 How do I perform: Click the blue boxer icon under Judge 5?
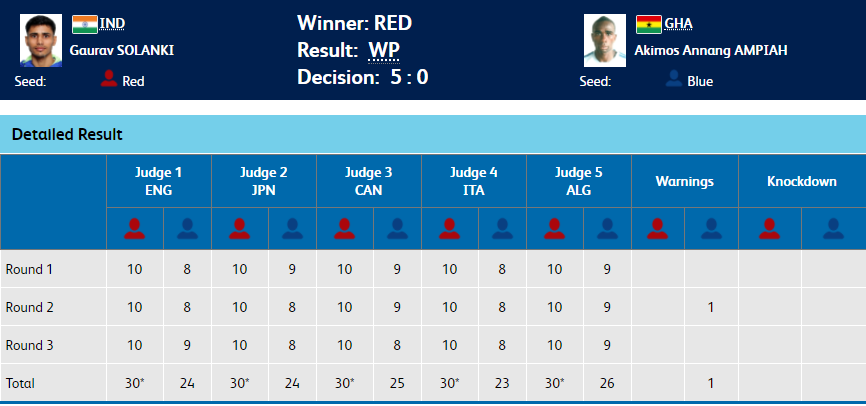[x=605, y=228]
